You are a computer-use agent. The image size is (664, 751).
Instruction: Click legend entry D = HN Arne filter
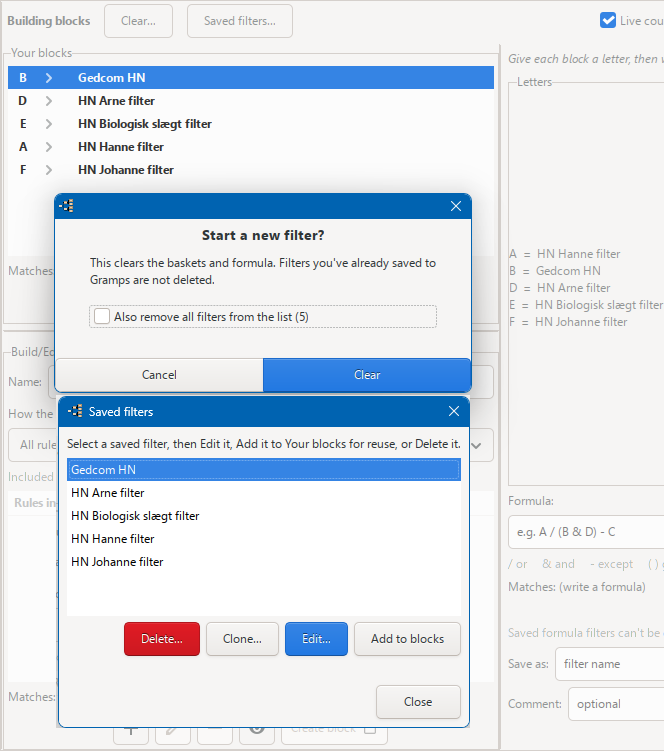[560, 288]
